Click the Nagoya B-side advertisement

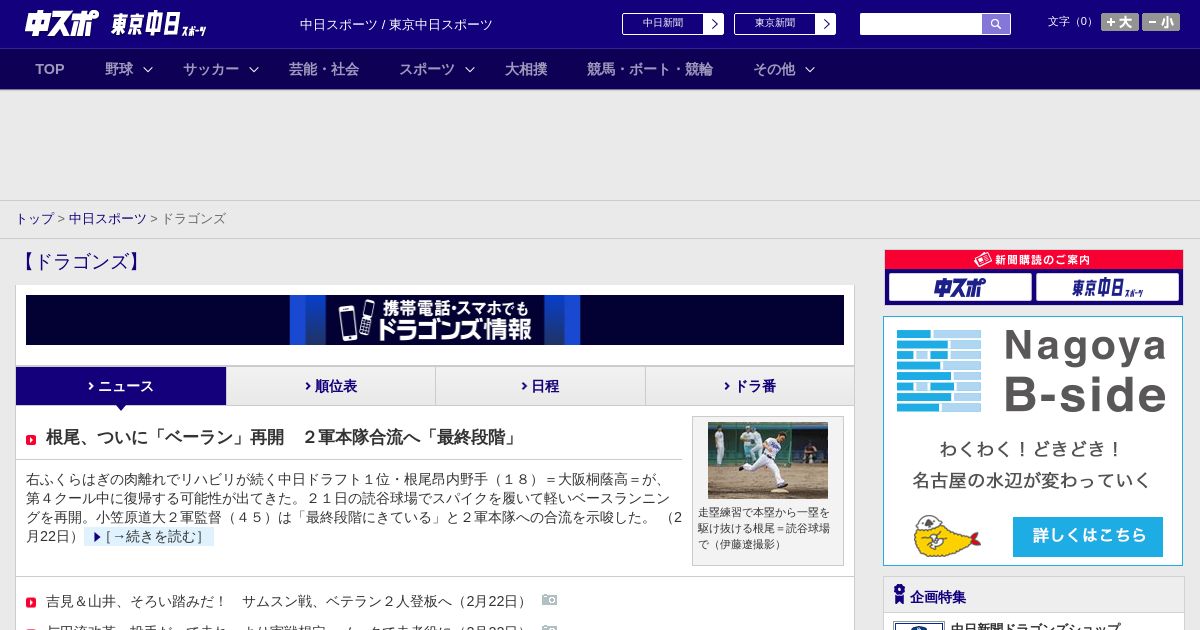click(x=1033, y=441)
